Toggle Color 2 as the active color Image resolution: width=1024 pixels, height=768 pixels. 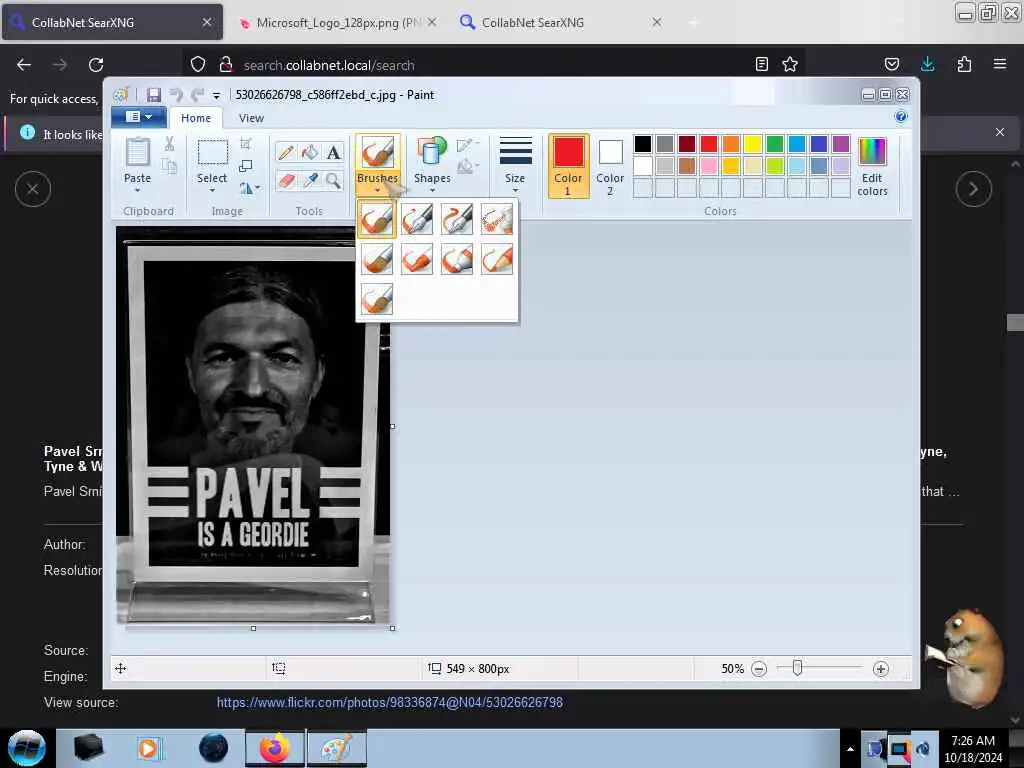(610, 166)
